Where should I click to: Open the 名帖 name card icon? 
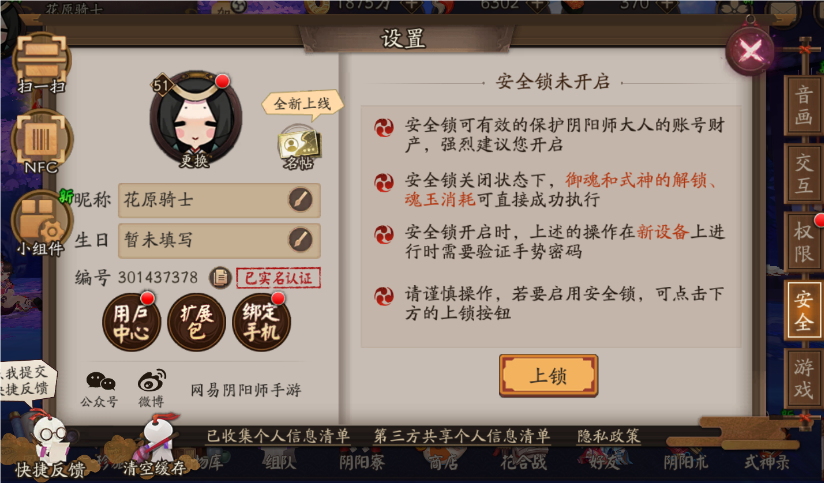point(298,147)
